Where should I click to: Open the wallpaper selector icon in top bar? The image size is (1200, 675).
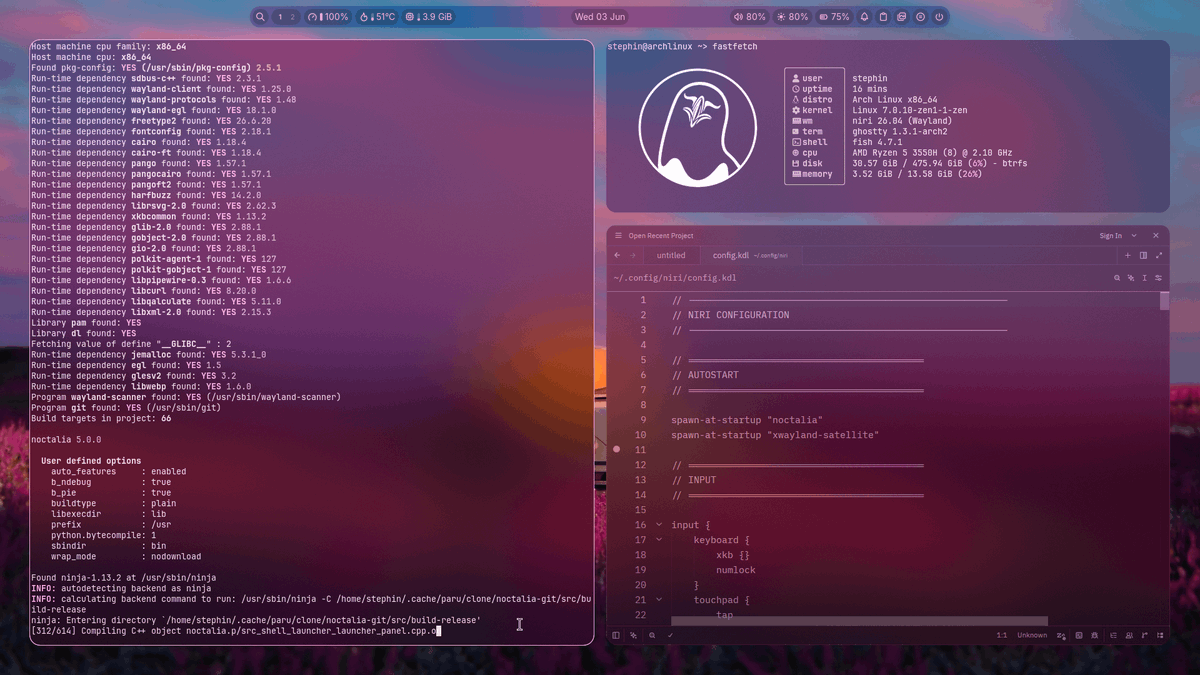click(x=902, y=17)
